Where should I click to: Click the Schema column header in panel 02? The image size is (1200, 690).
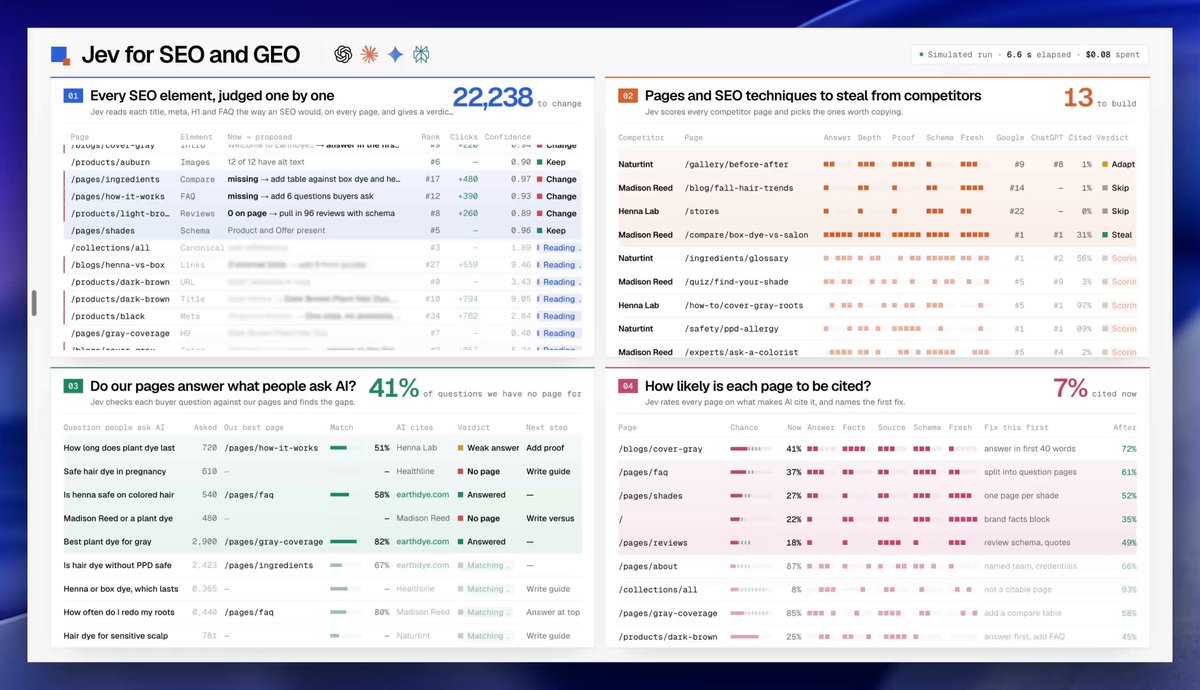click(940, 137)
